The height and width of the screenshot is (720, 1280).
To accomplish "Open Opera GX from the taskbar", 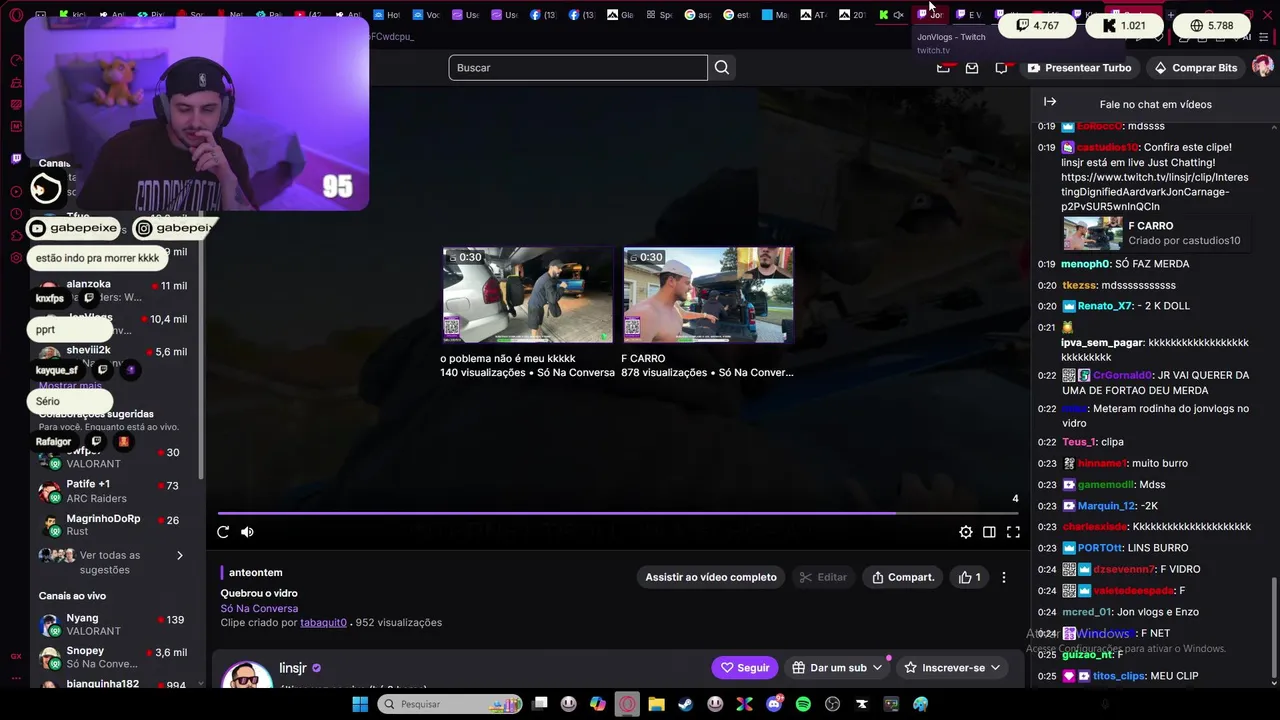I will tap(628, 704).
